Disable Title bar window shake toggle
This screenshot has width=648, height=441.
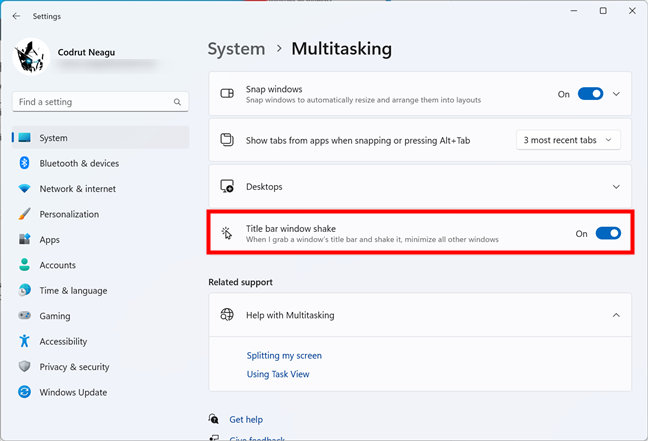[x=608, y=233]
